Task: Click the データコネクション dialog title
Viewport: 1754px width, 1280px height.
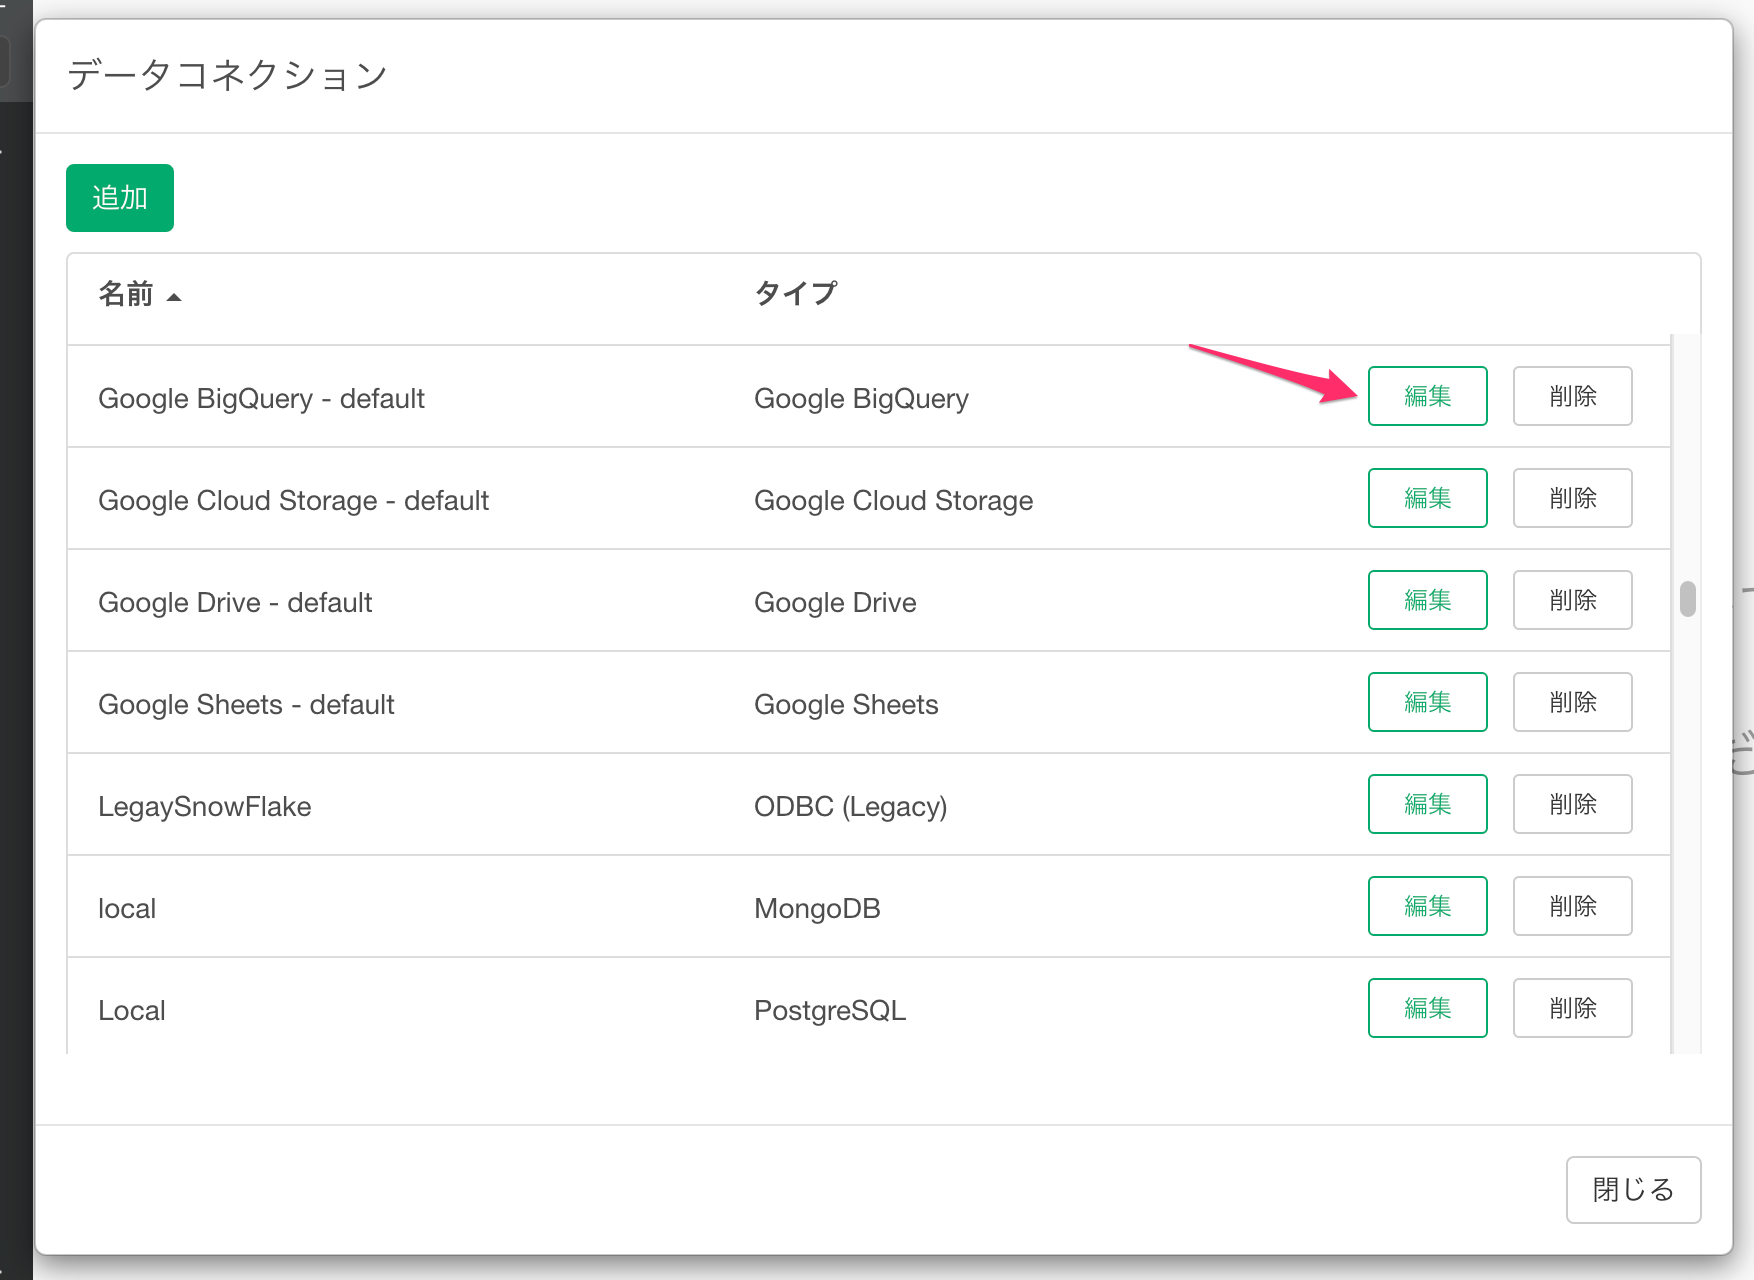Action: (227, 75)
